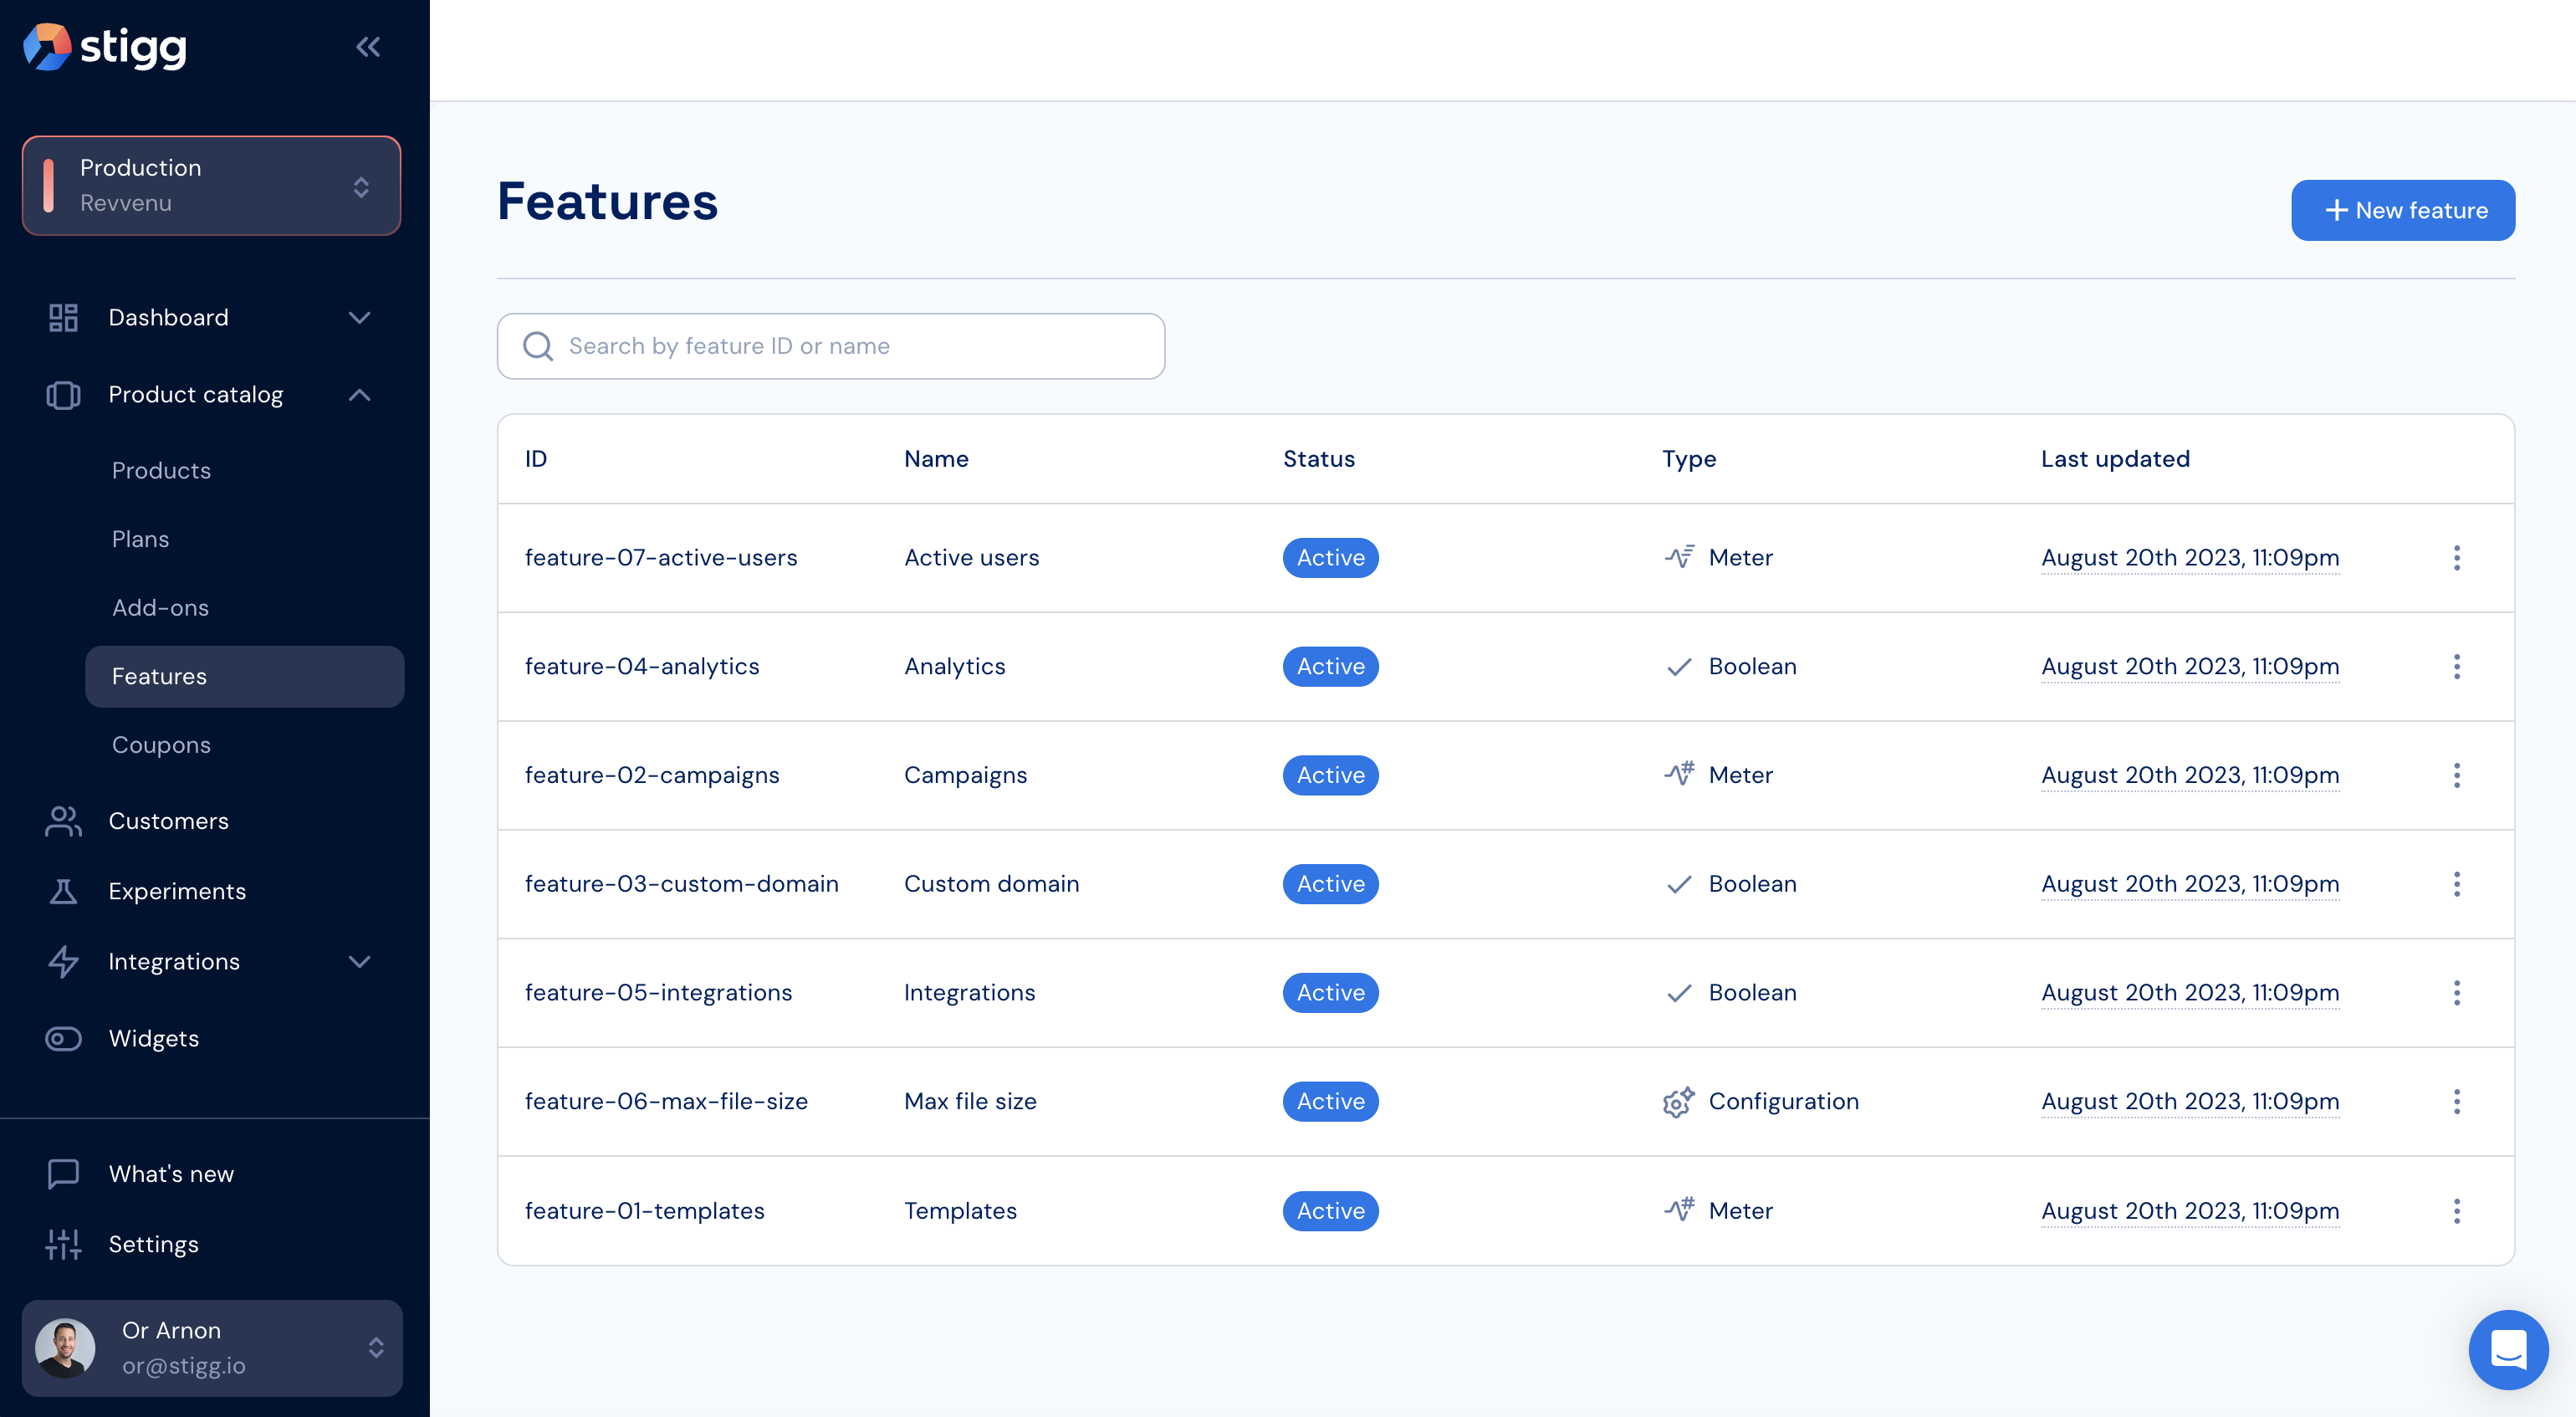This screenshot has width=2576, height=1417.
Task: Click feature-06-max-file-size ID
Action: [x=666, y=1102]
